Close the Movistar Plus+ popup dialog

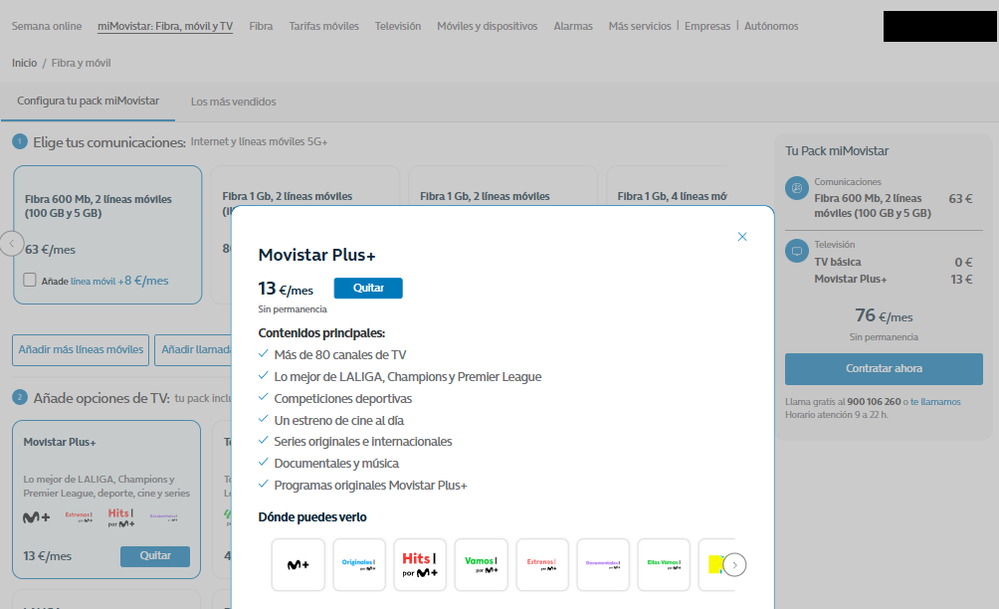742,237
